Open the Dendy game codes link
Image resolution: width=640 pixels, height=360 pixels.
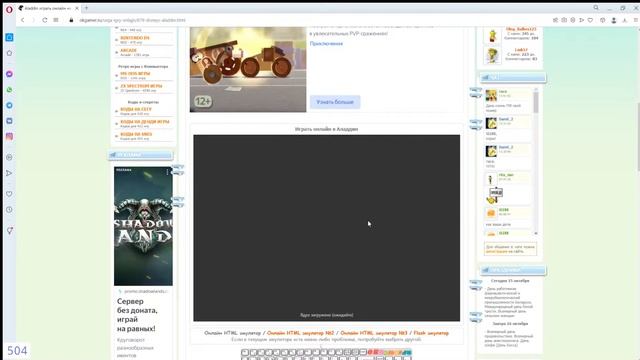[x=144, y=122]
